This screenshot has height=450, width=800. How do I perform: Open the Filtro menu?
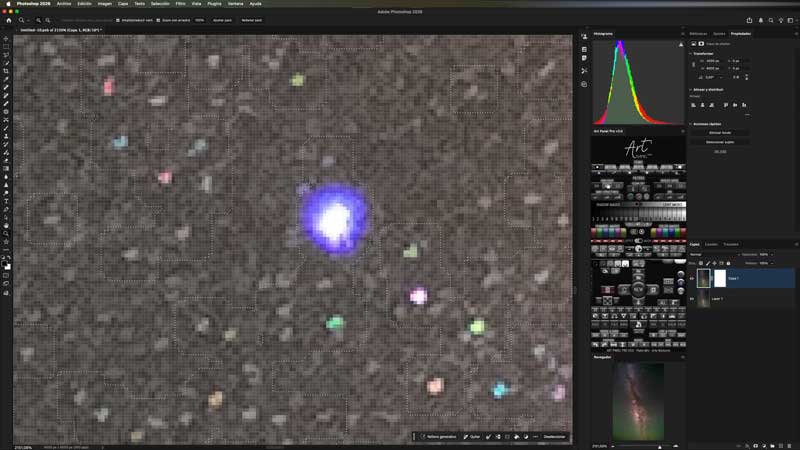click(182, 4)
